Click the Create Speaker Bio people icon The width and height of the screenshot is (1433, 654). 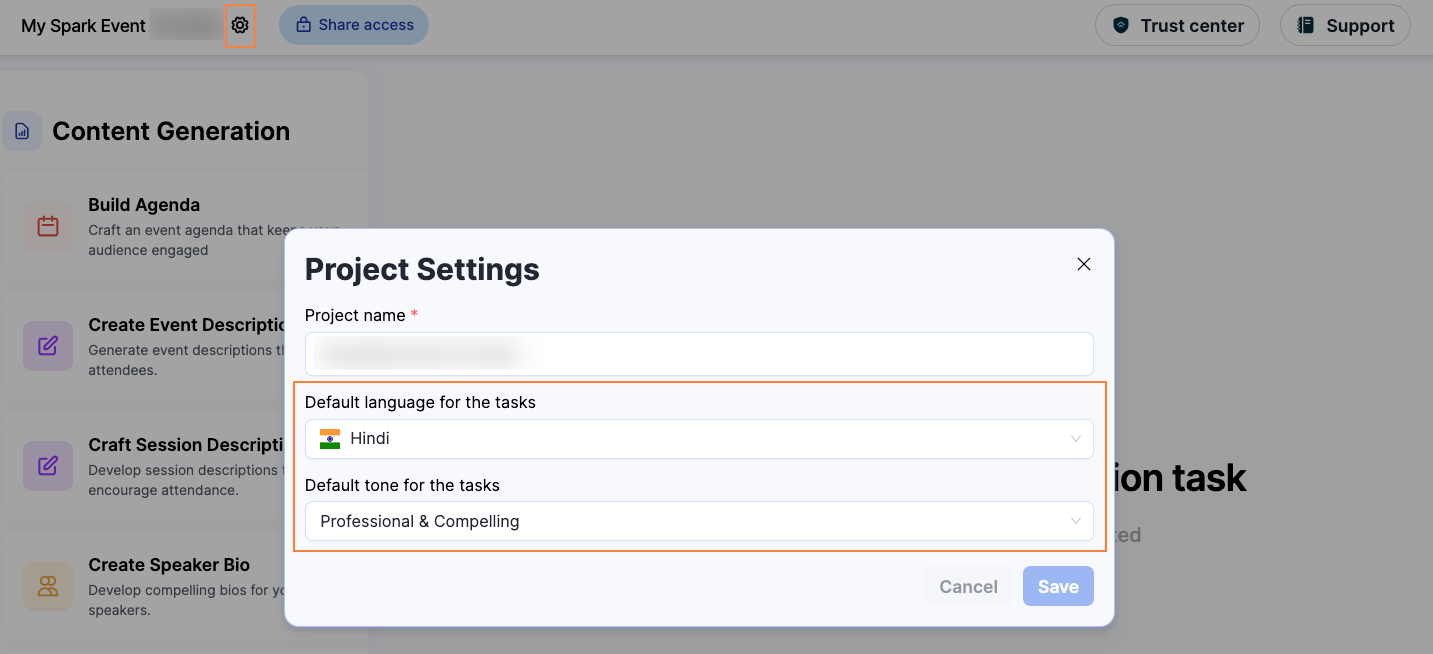pyautogui.click(x=48, y=586)
